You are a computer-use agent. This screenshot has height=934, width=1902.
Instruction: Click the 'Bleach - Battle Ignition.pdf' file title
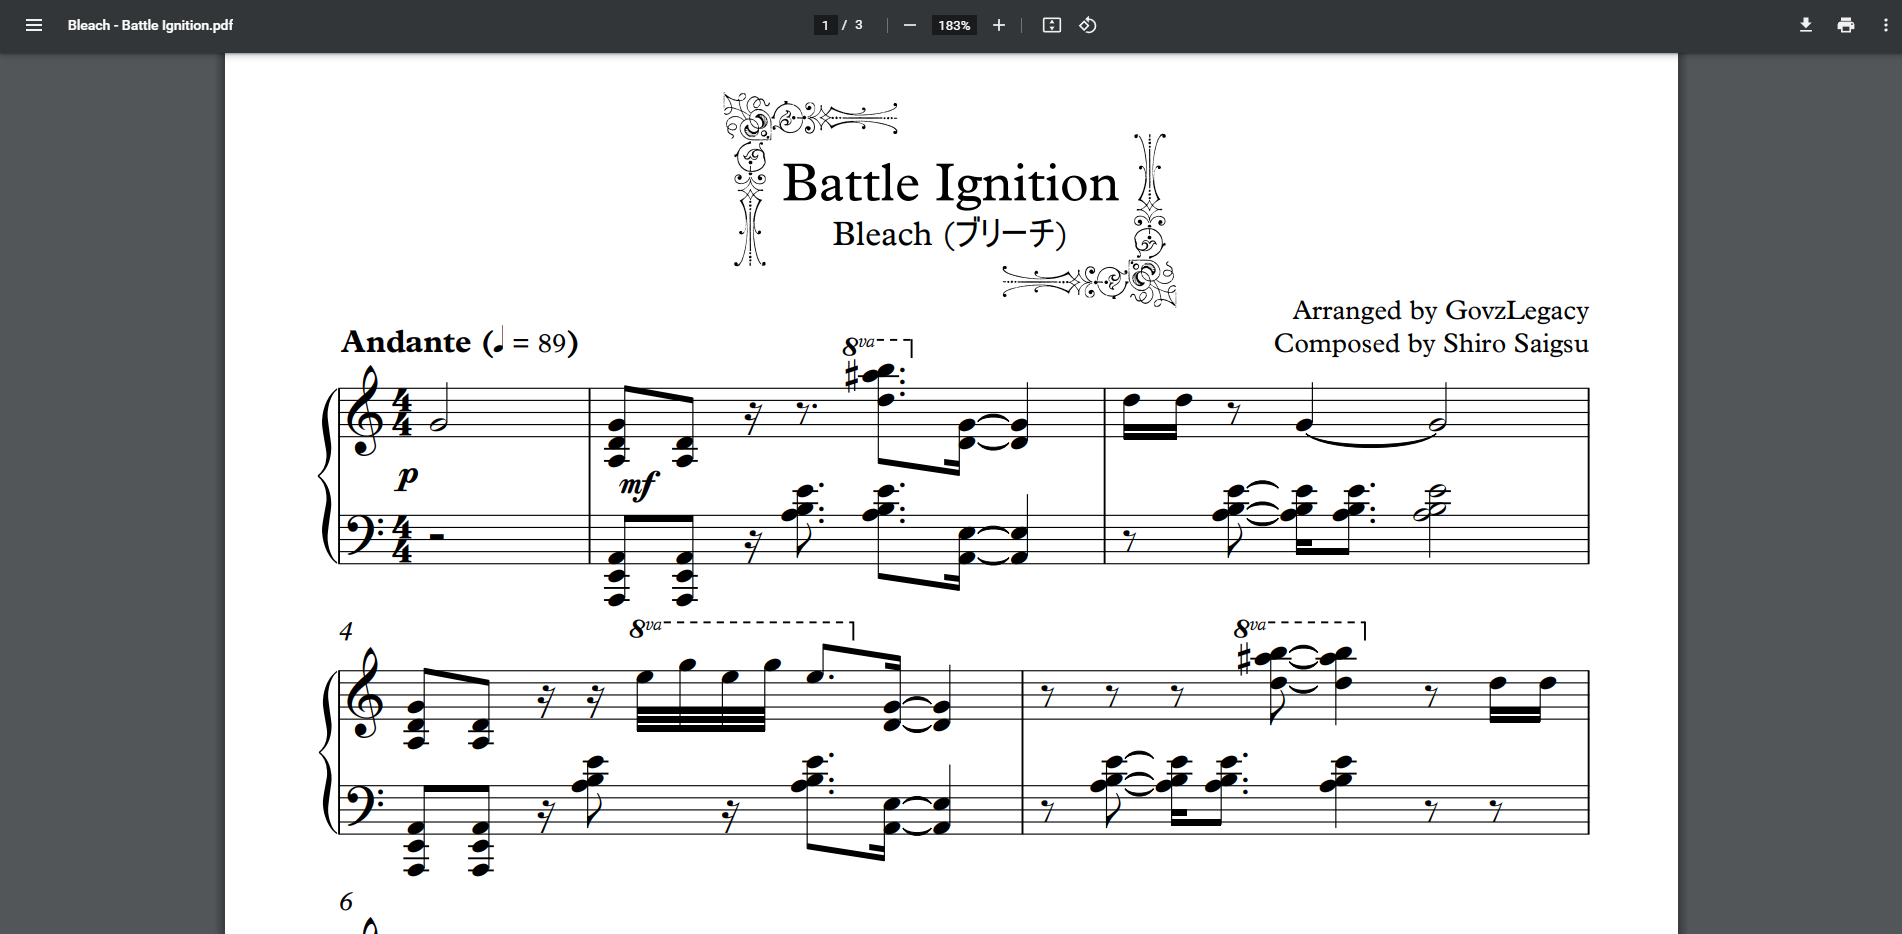tap(150, 25)
